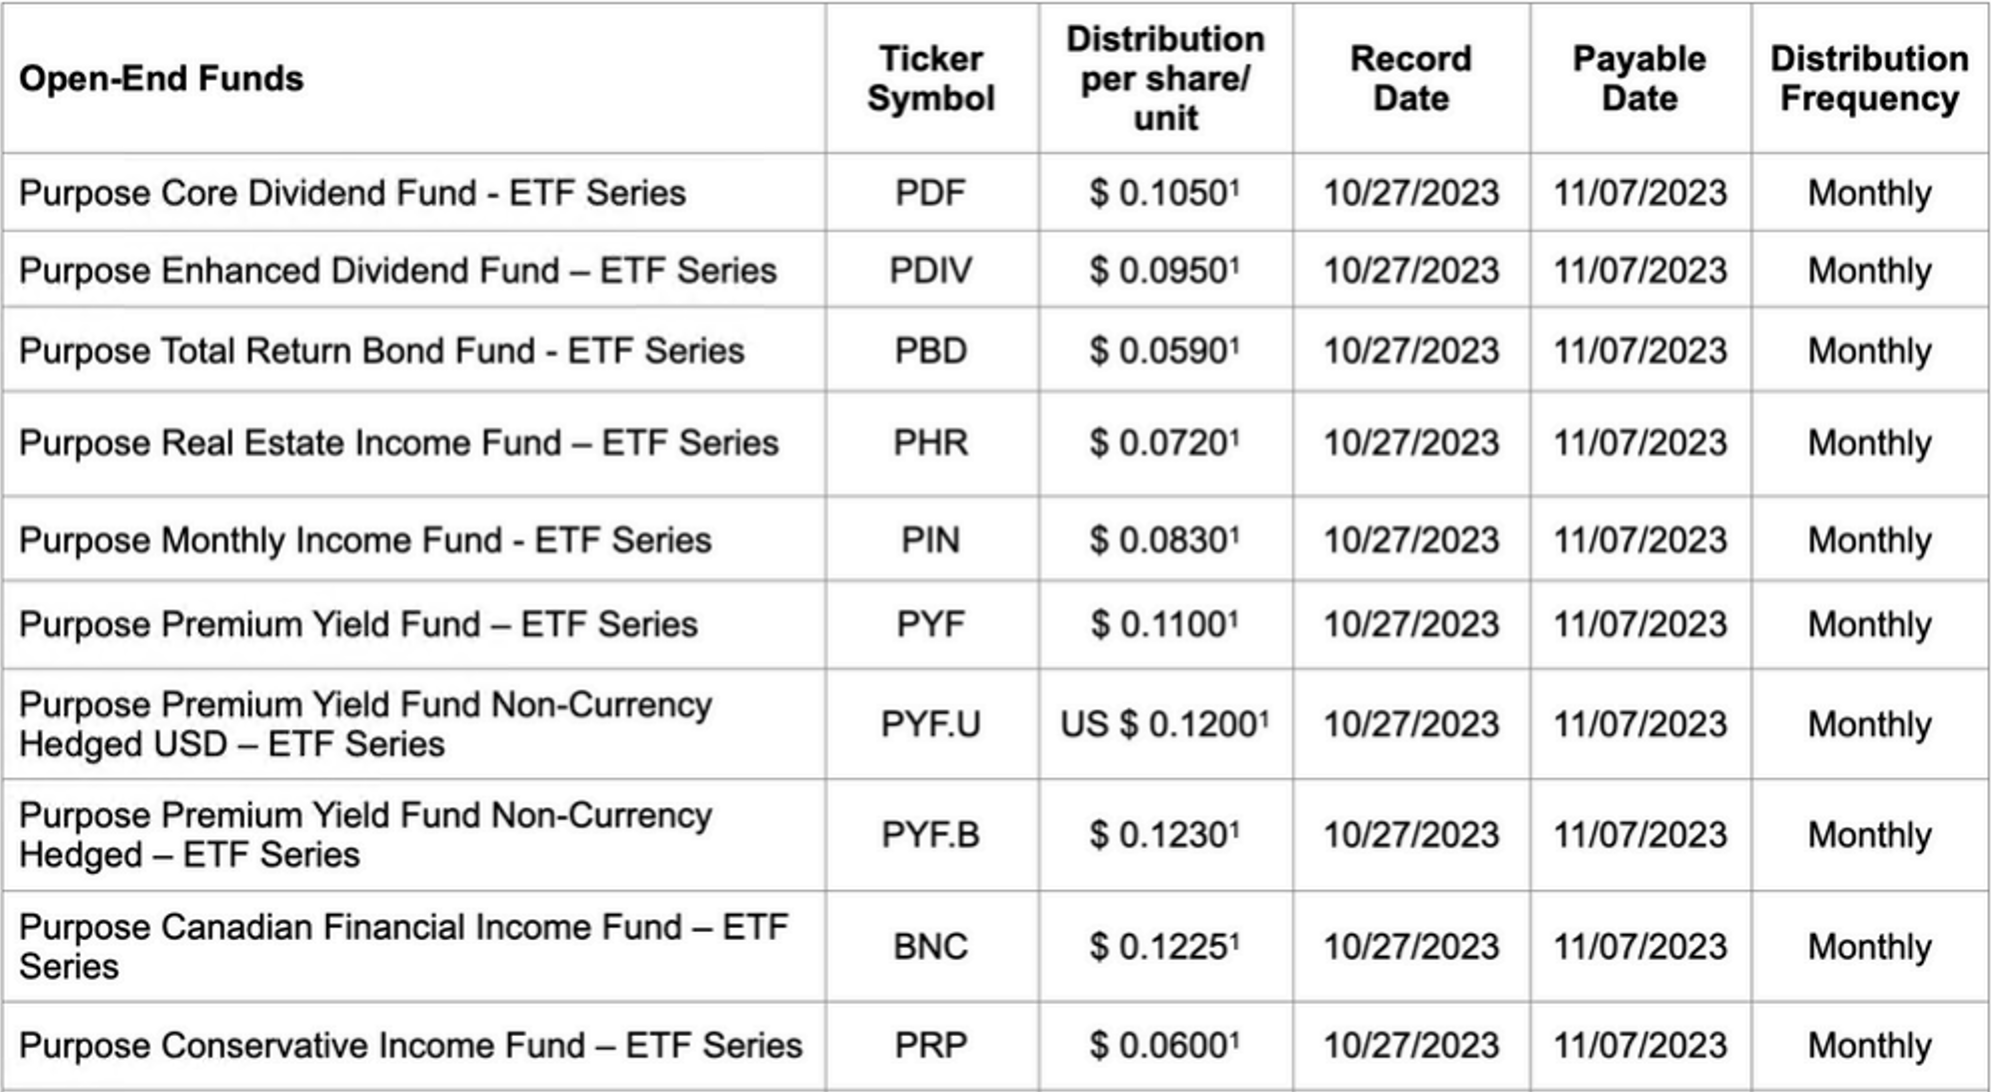Select the PDIV ticker cell
Screen dimensions: 1991x1092
click(x=930, y=271)
